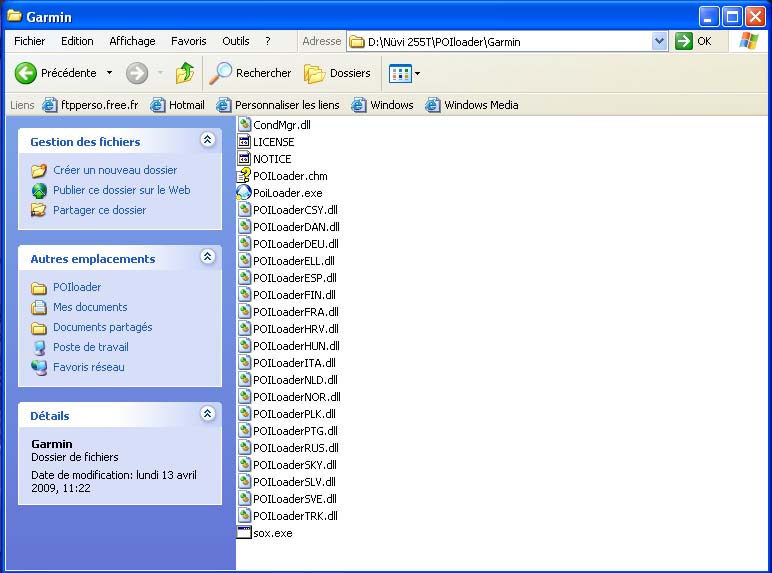Screen dimensions: 772x573
Task: Go up one folder level icon
Action: pyautogui.click(x=185, y=73)
